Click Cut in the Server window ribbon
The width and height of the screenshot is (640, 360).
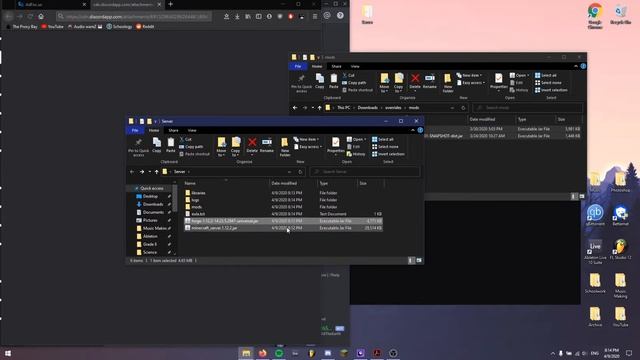tap(186, 139)
